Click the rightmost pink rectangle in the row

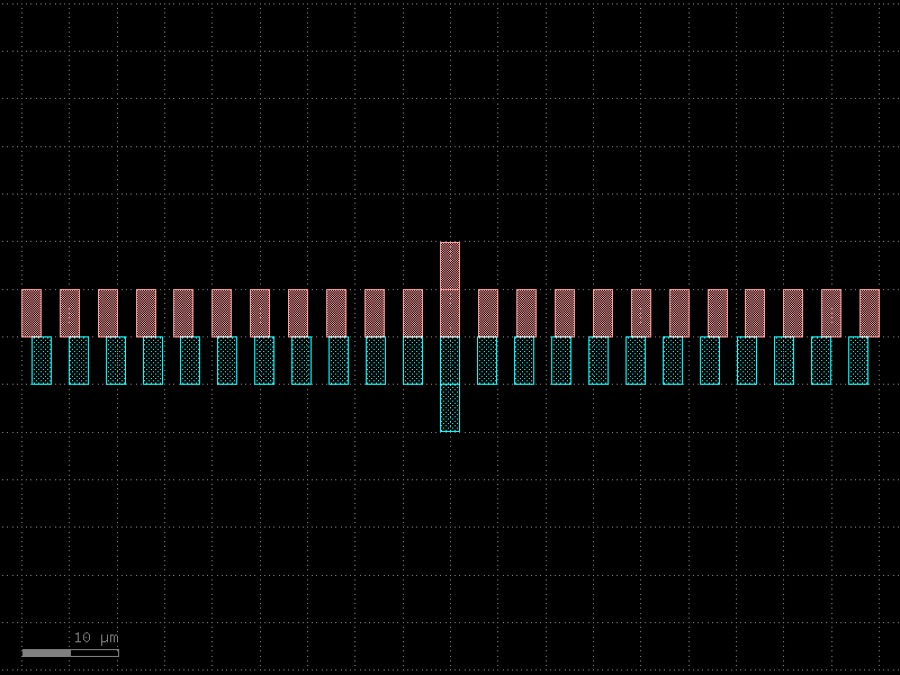point(870,313)
